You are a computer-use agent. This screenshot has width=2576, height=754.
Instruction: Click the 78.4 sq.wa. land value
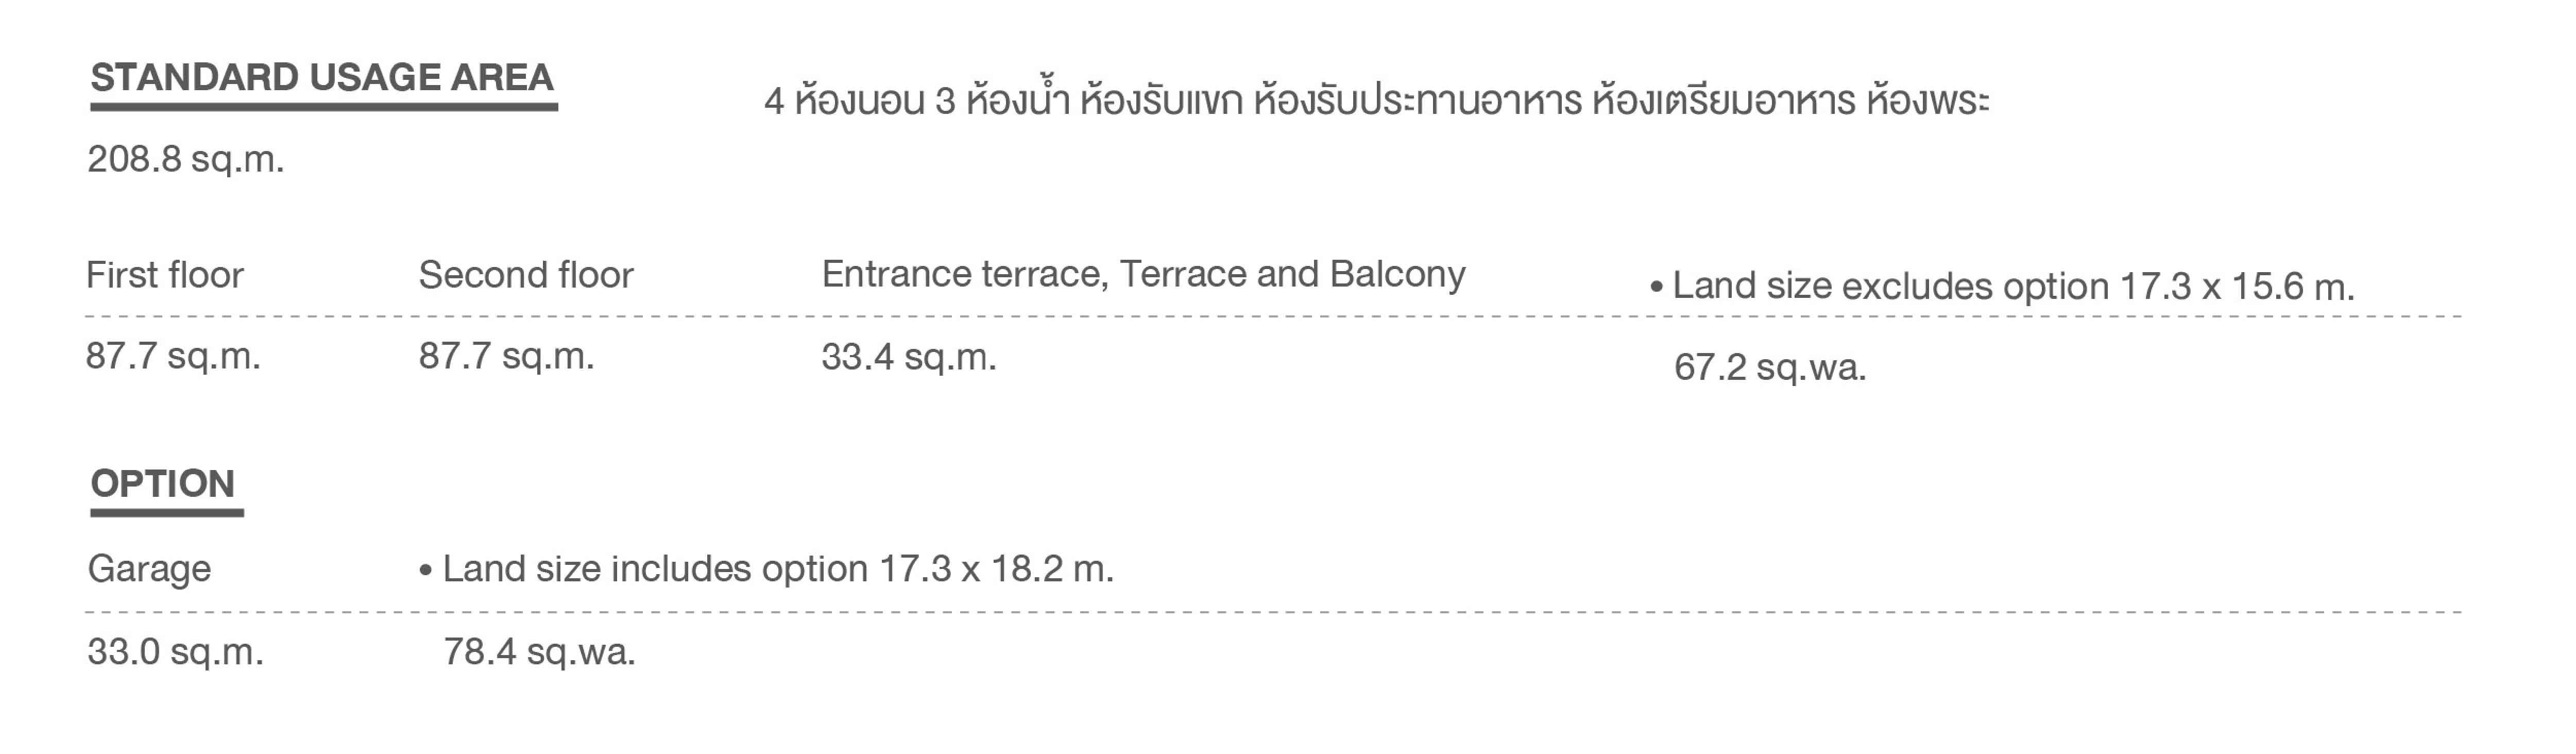click(540, 652)
